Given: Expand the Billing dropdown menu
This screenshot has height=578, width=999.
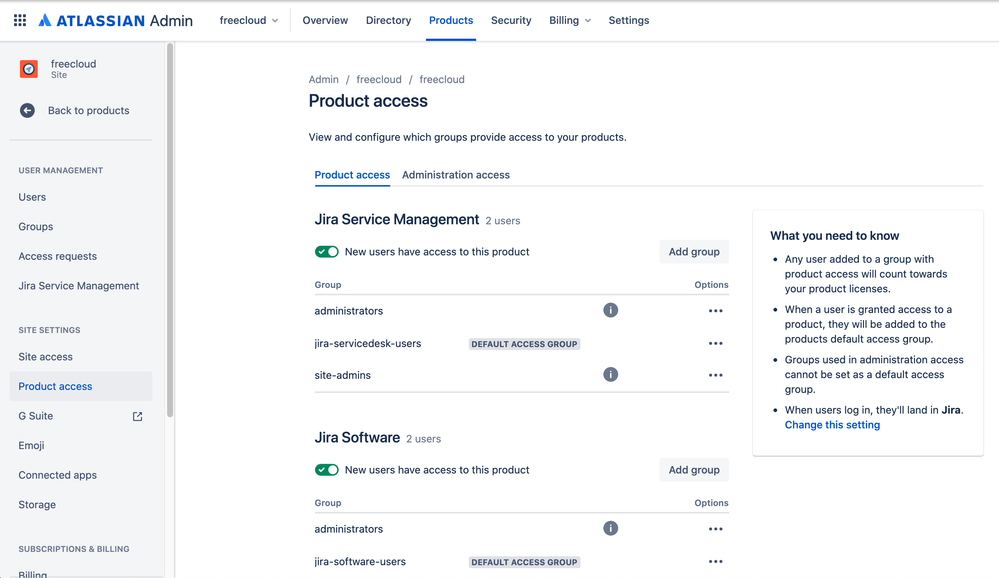Looking at the screenshot, I should [x=570, y=20].
